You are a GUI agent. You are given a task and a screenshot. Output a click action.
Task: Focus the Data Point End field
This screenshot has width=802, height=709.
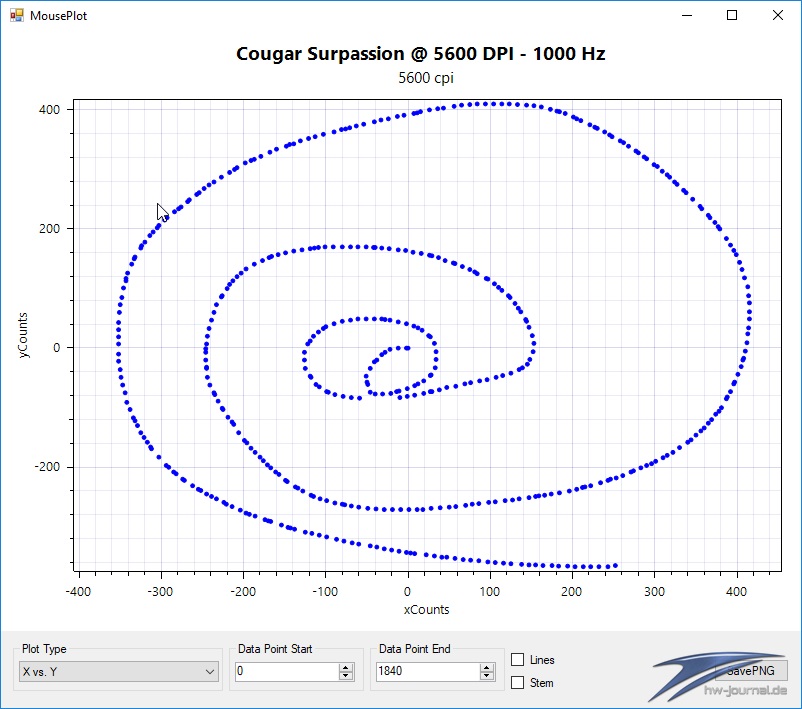point(428,671)
